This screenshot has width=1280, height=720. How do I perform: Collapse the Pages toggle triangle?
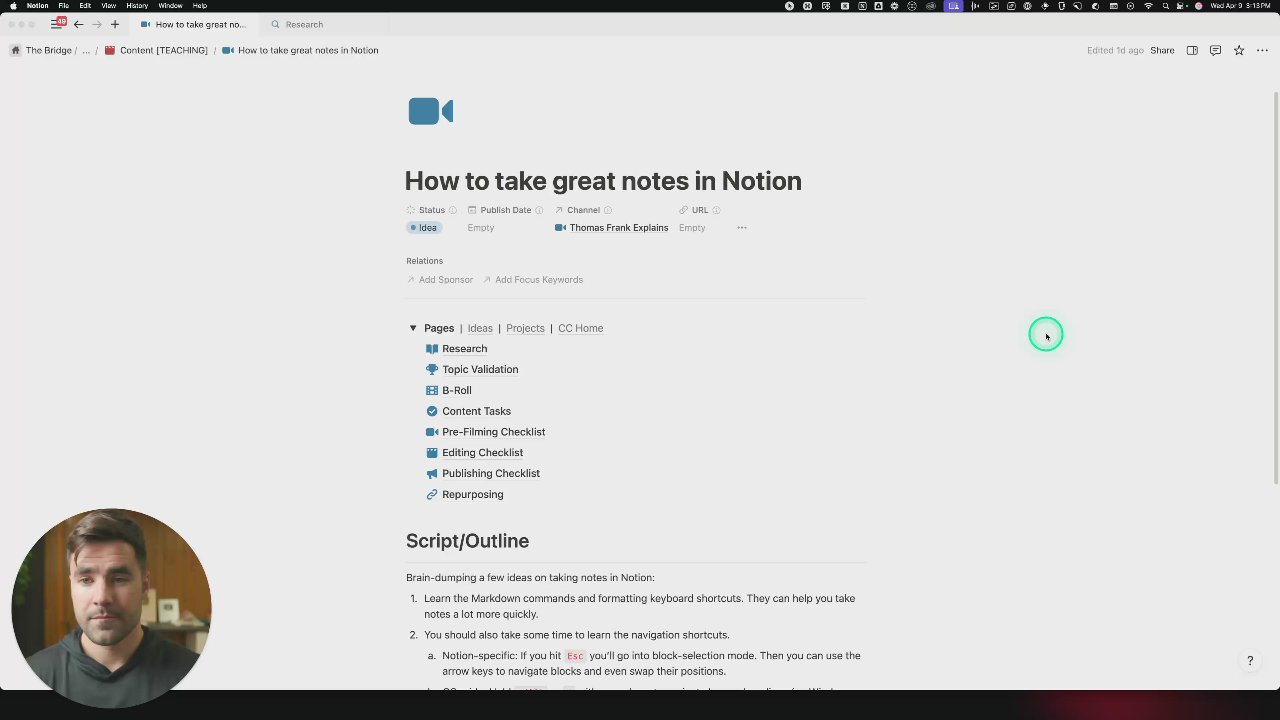[x=413, y=328]
